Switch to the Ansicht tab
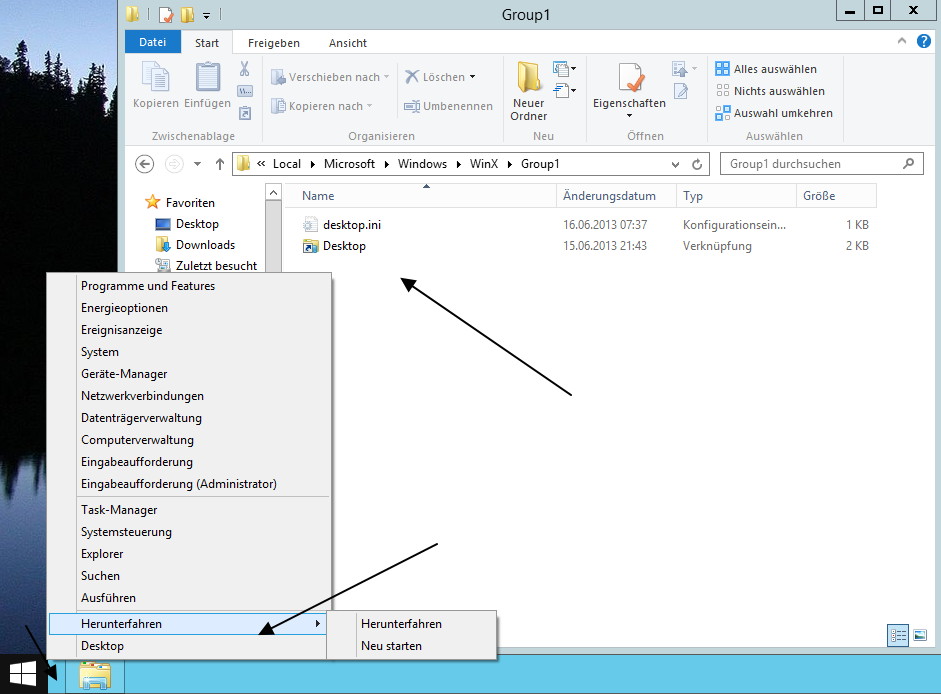The height and width of the screenshot is (694, 941). tap(347, 43)
